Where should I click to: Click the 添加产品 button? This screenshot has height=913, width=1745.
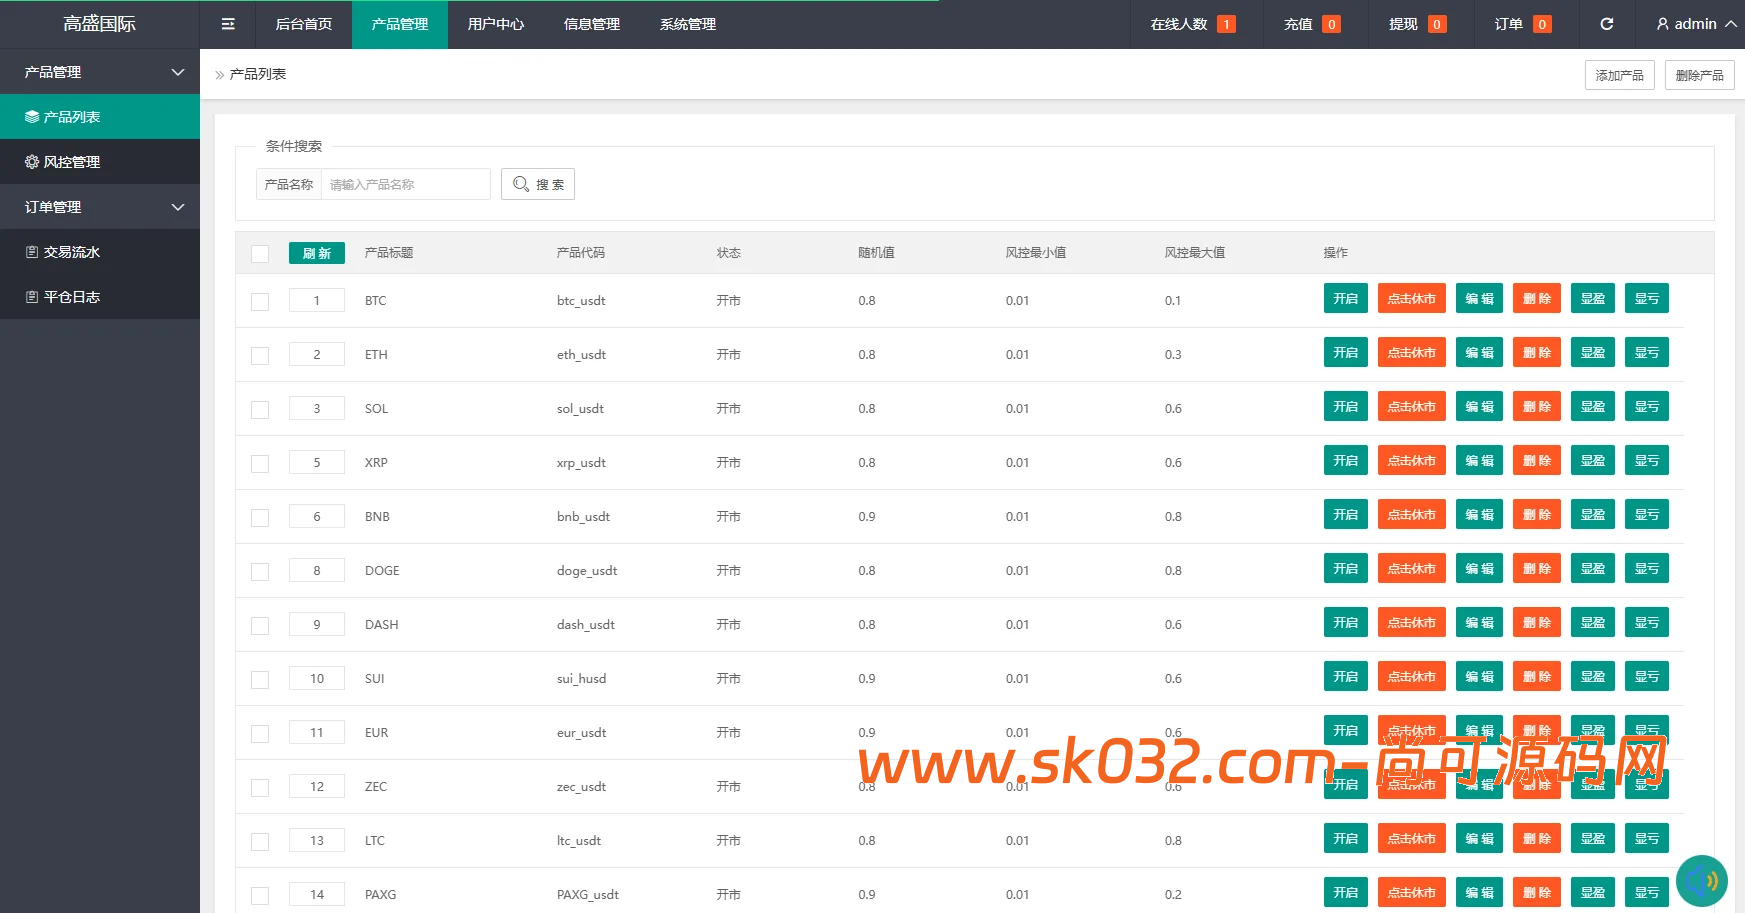1619,75
